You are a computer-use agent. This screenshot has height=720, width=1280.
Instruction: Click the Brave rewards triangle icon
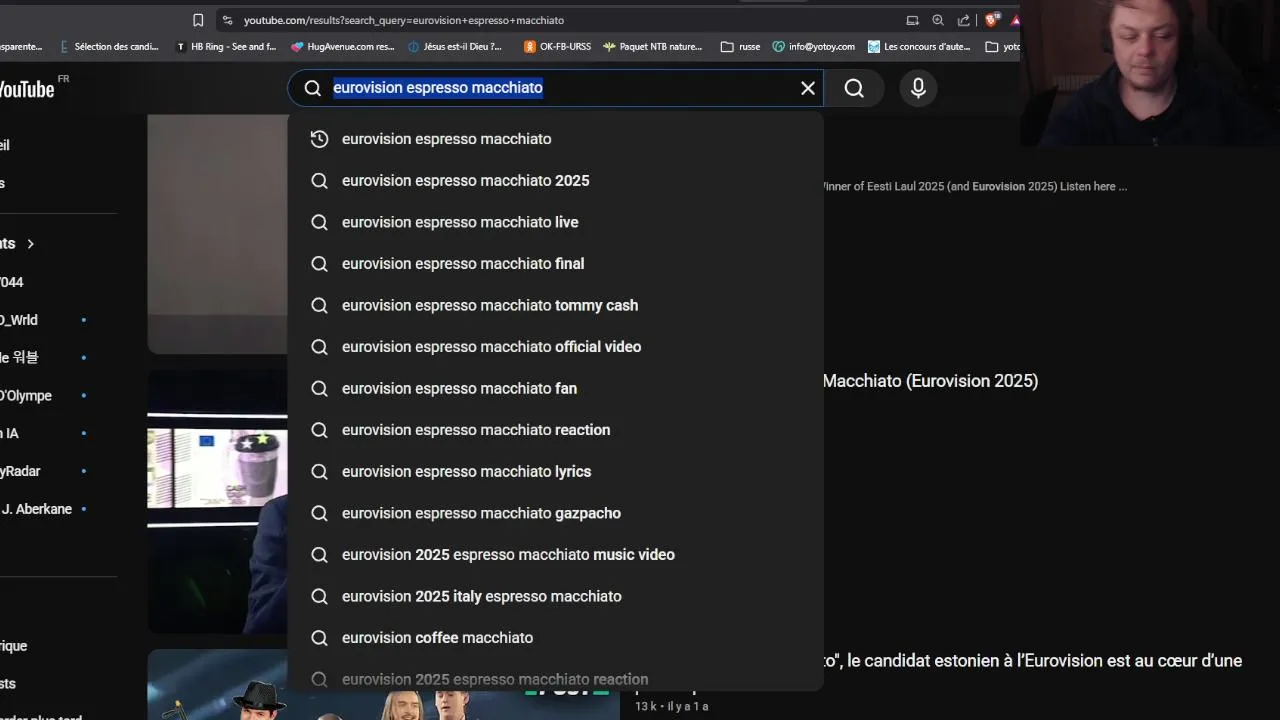(x=1015, y=20)
